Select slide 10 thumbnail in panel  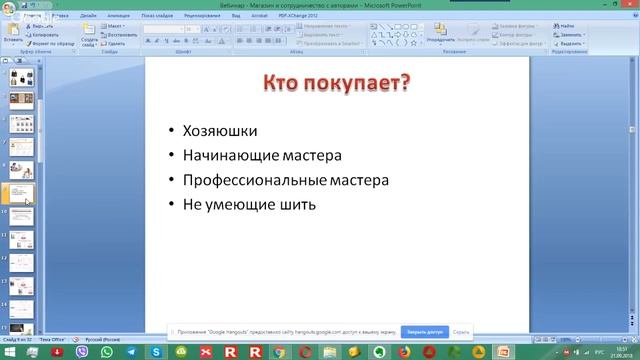pyautogui.click(x=21, y=217)
